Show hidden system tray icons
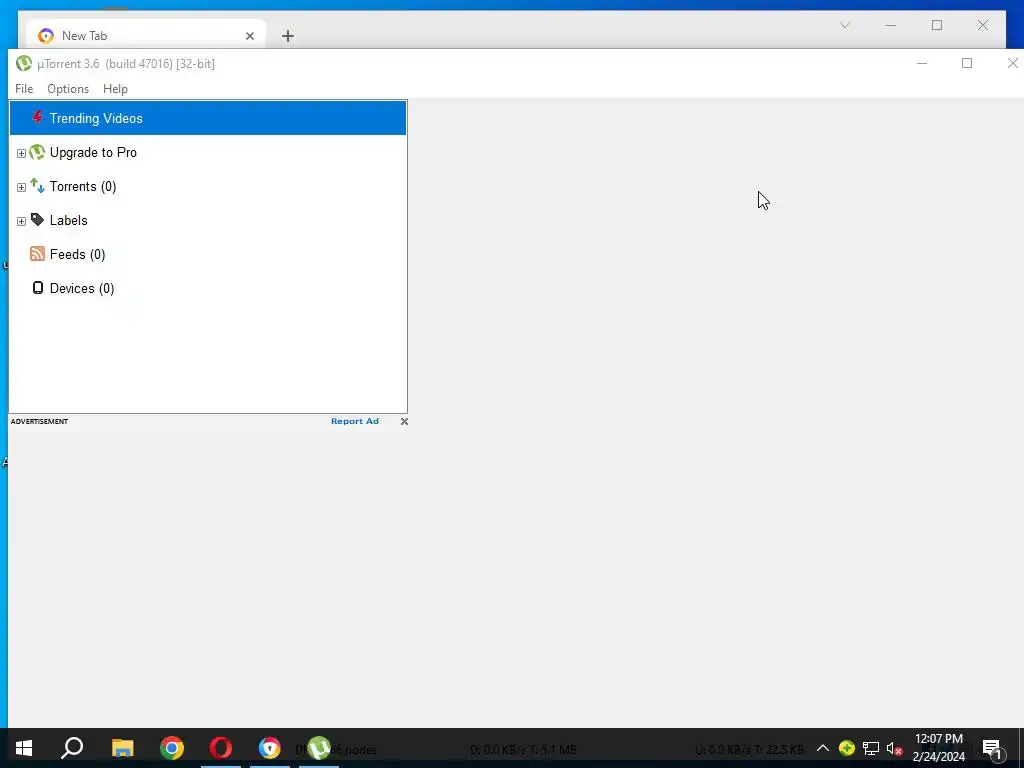 tap(823, 748)
